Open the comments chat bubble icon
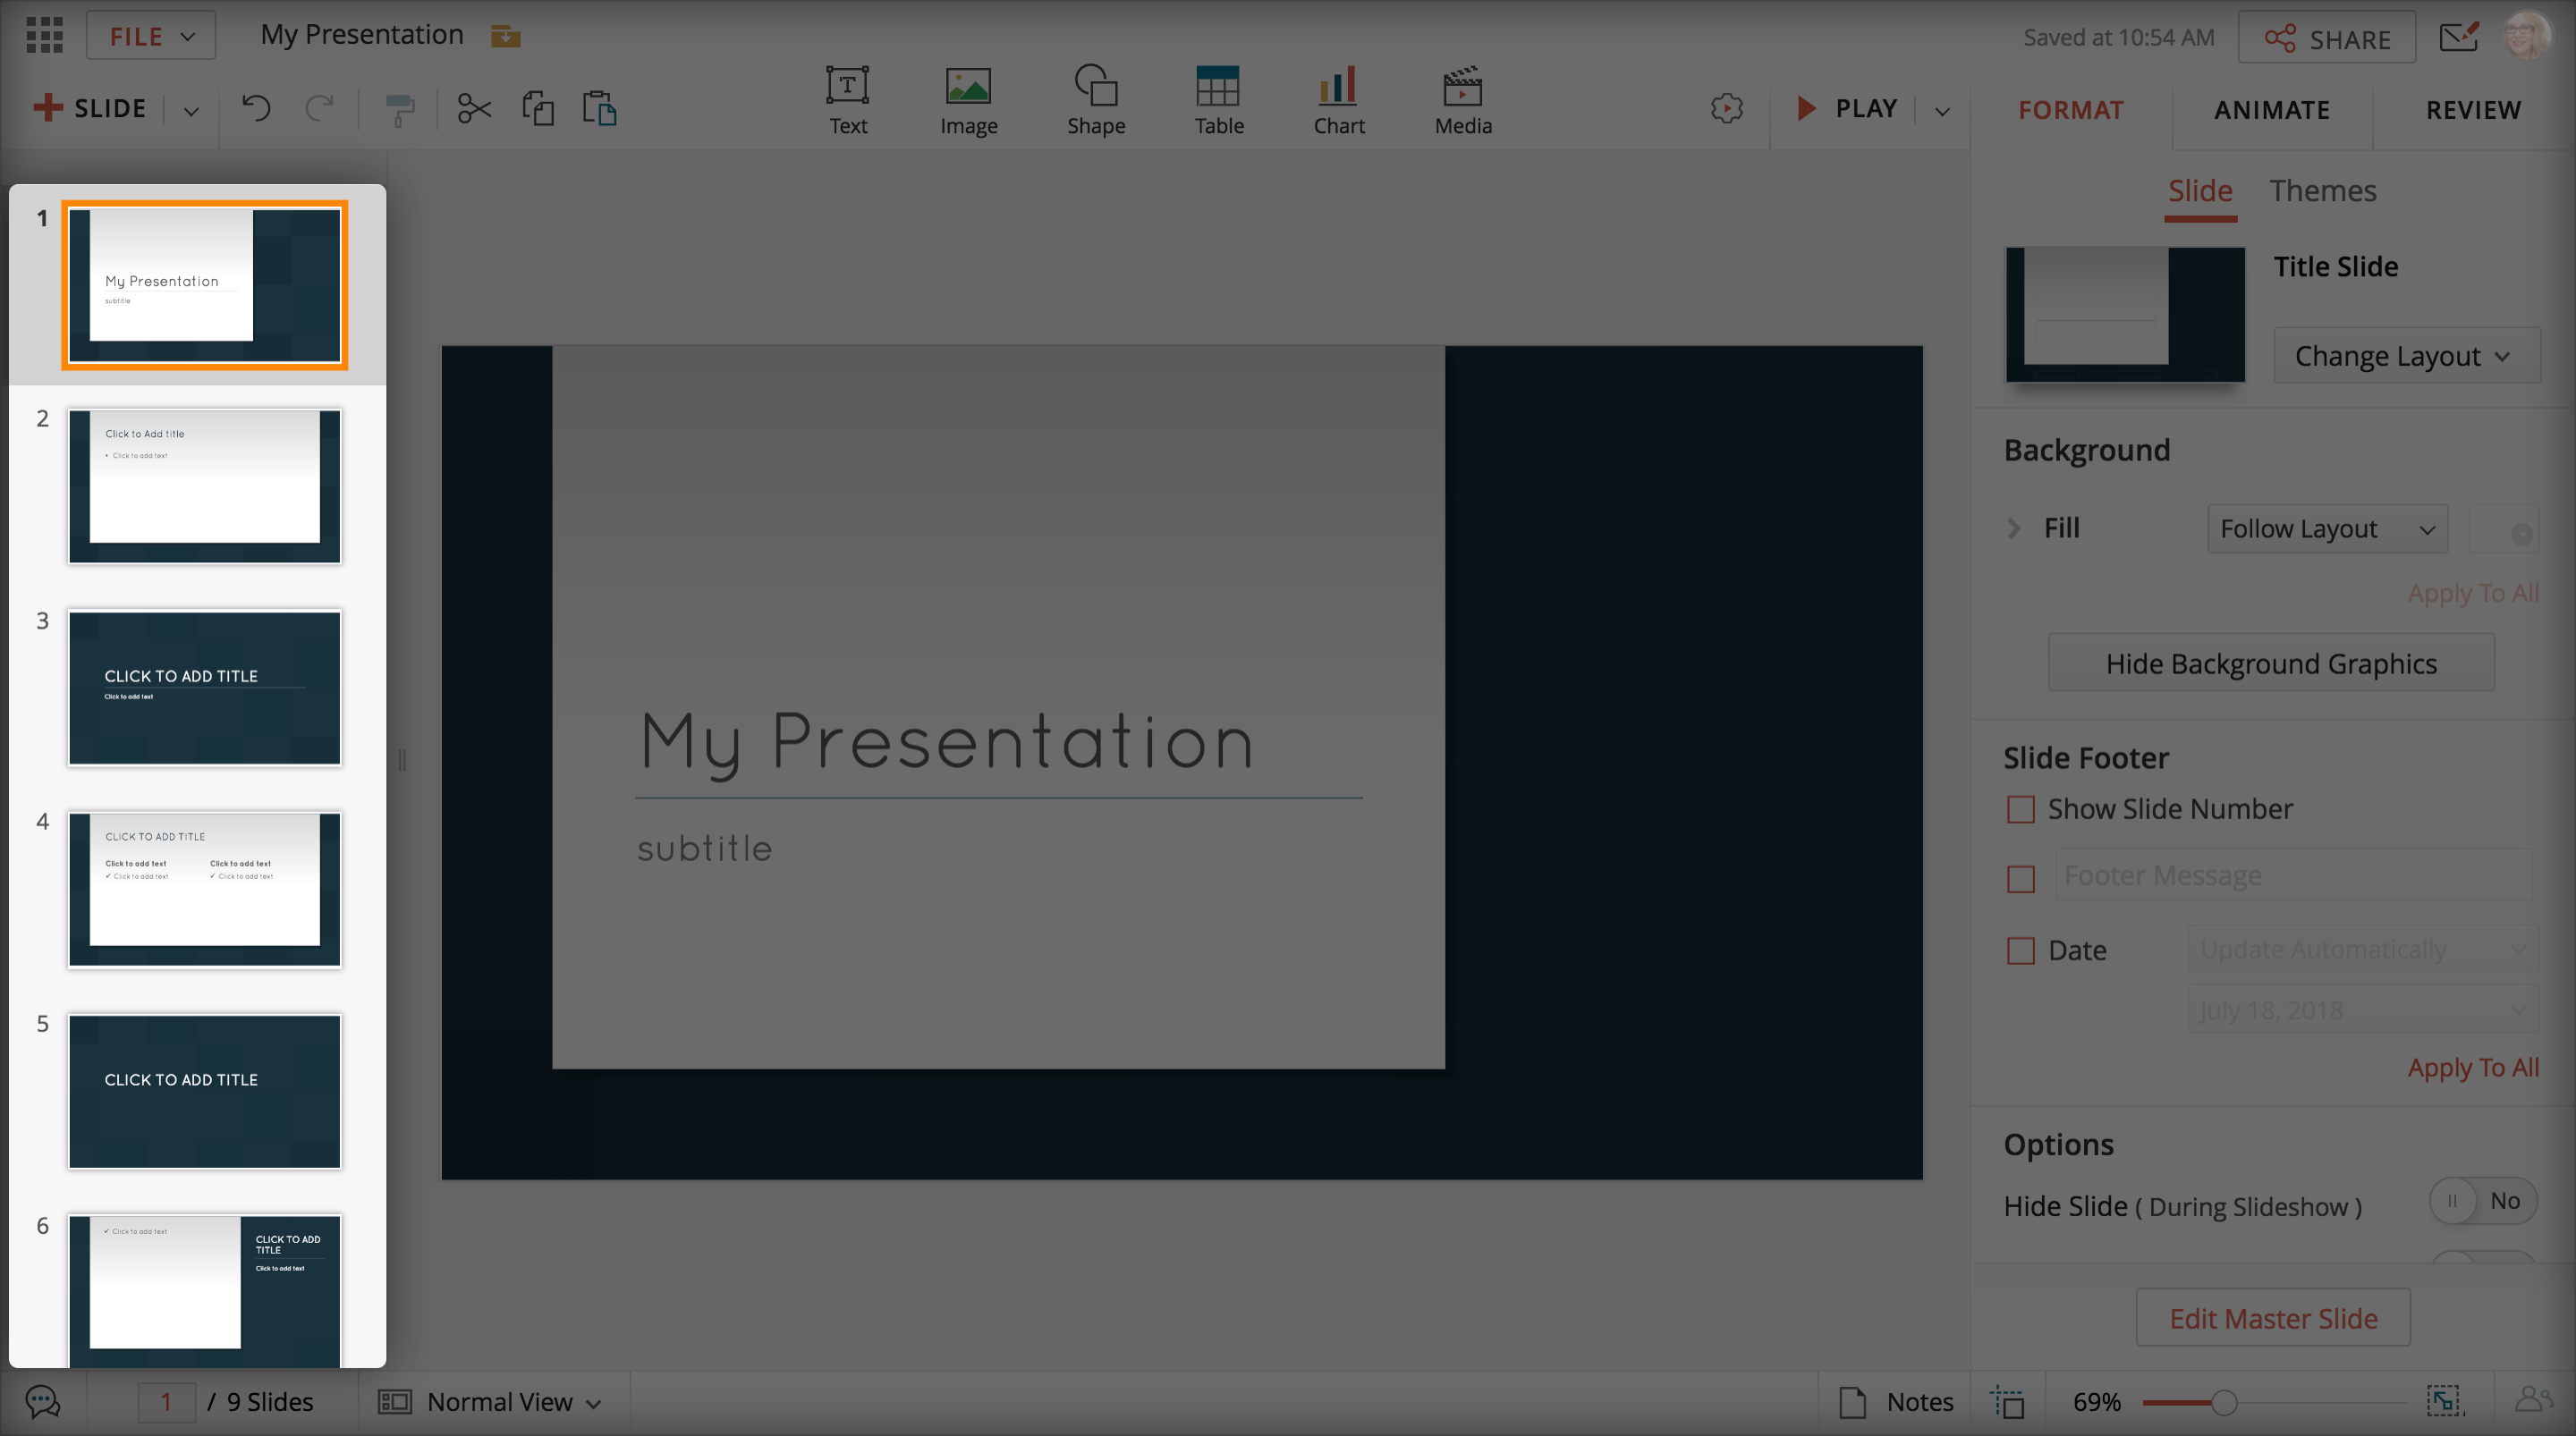Image resolution: width=2576 pixels, height=1436 pixels. (43, 1402)
